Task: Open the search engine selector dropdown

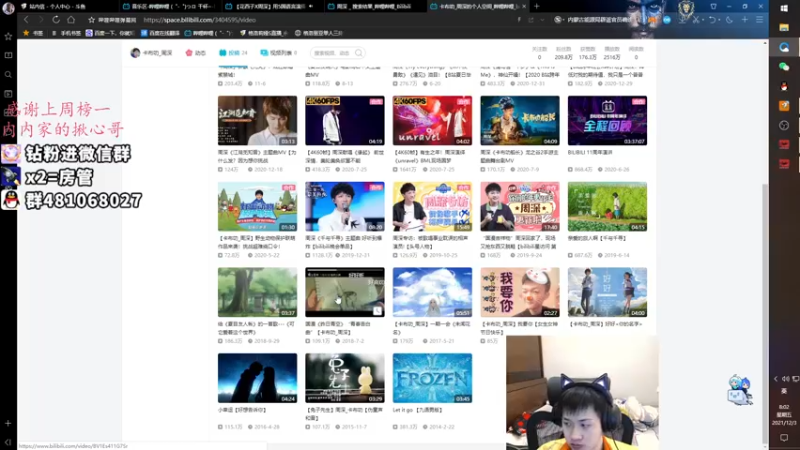Action: (x=558, y=19)
